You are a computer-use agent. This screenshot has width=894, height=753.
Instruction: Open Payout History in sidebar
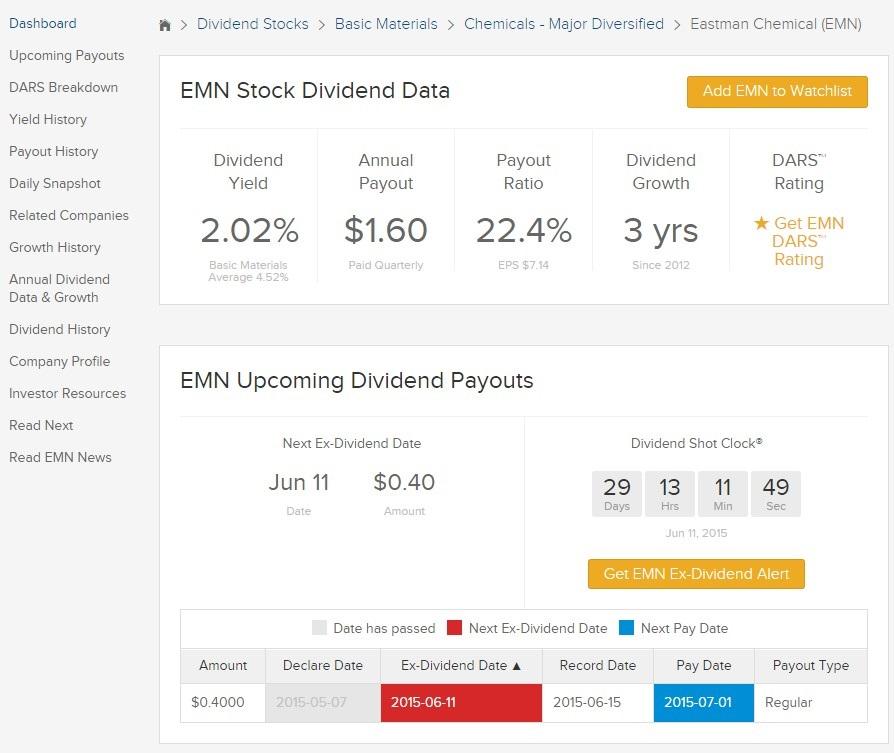click(54, 151)
